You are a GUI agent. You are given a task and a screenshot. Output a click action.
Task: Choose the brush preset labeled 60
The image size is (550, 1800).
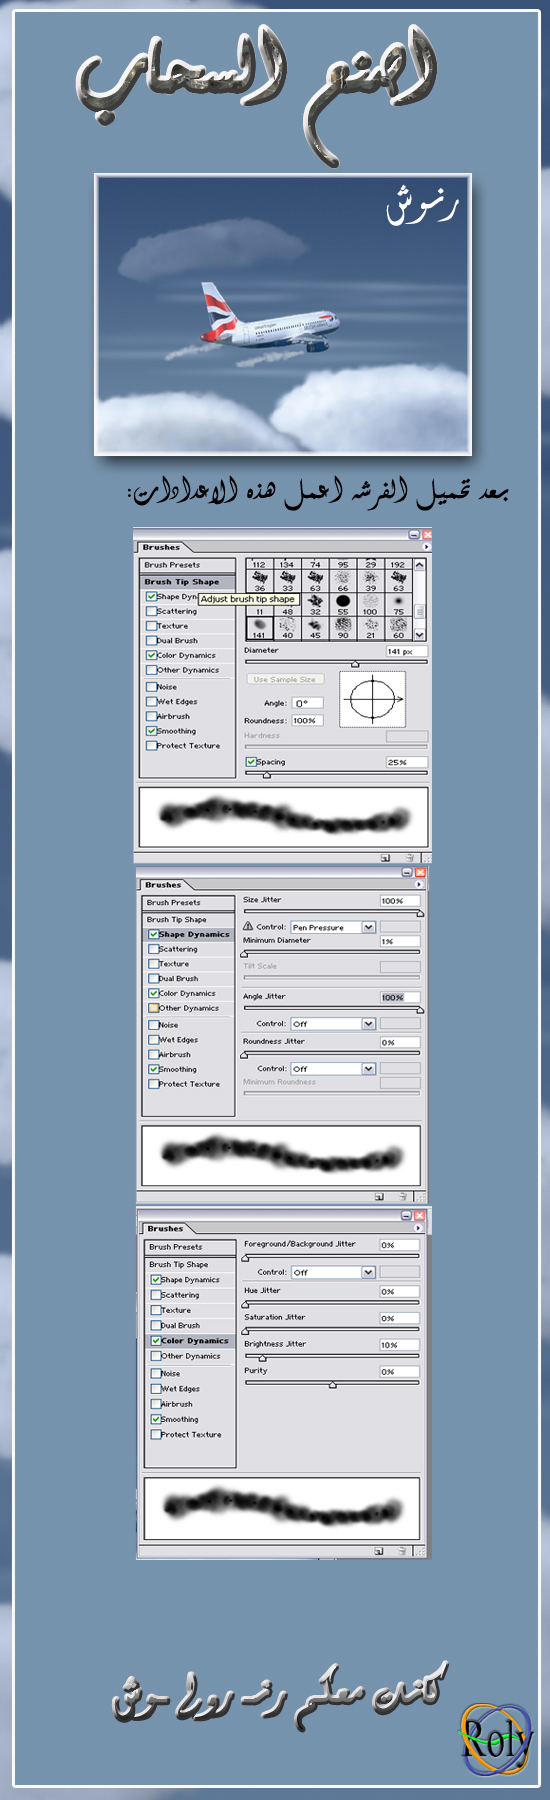(399, 628)
